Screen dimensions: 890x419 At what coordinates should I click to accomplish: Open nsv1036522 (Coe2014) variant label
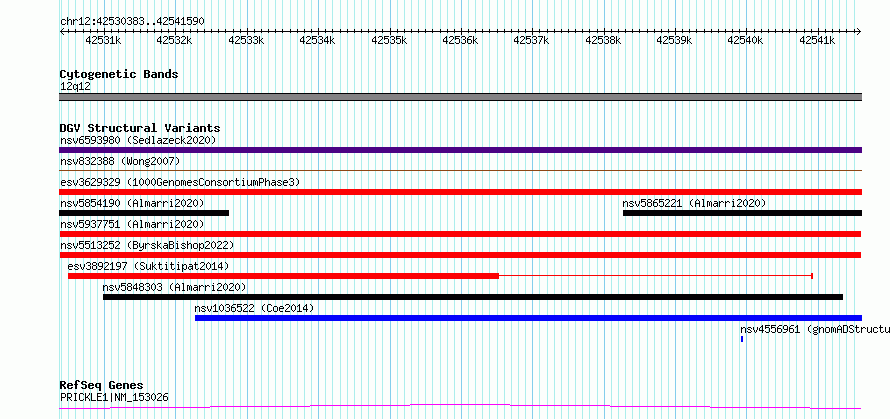[x=254, y=308]
